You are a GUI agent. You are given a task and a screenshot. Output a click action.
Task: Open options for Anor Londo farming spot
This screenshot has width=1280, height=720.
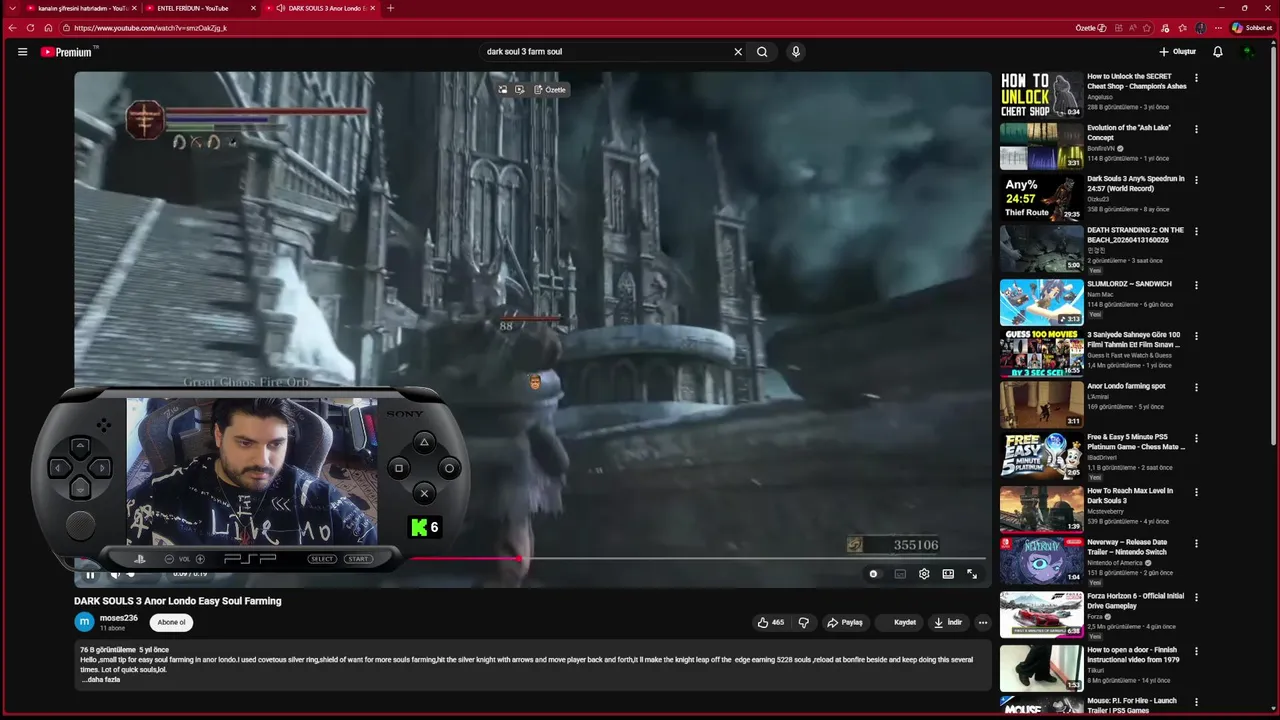coord(1196,387)
